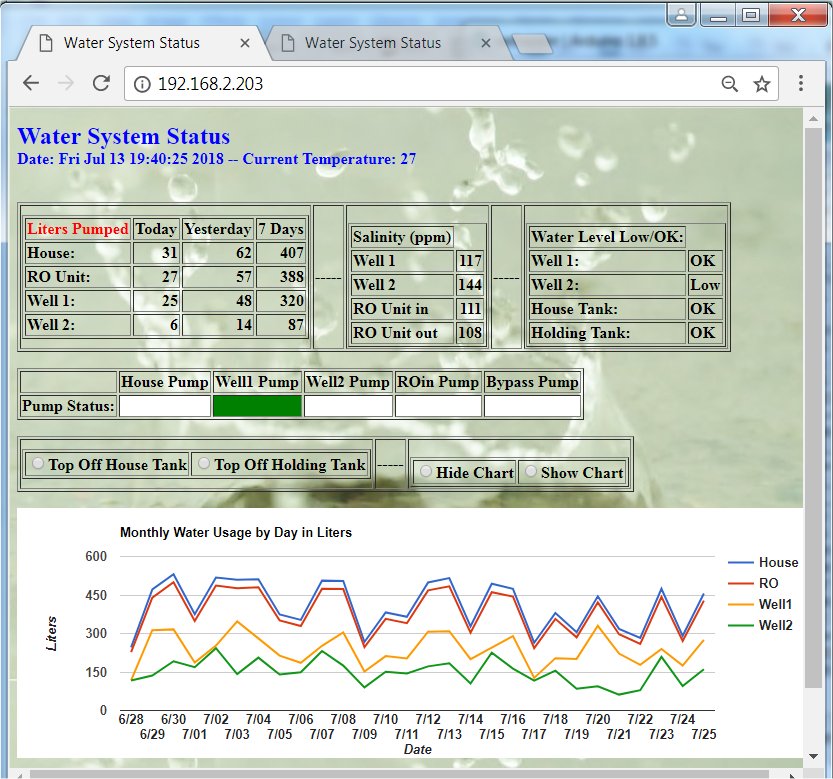Select the Top Off House Tank radio button

38,464
